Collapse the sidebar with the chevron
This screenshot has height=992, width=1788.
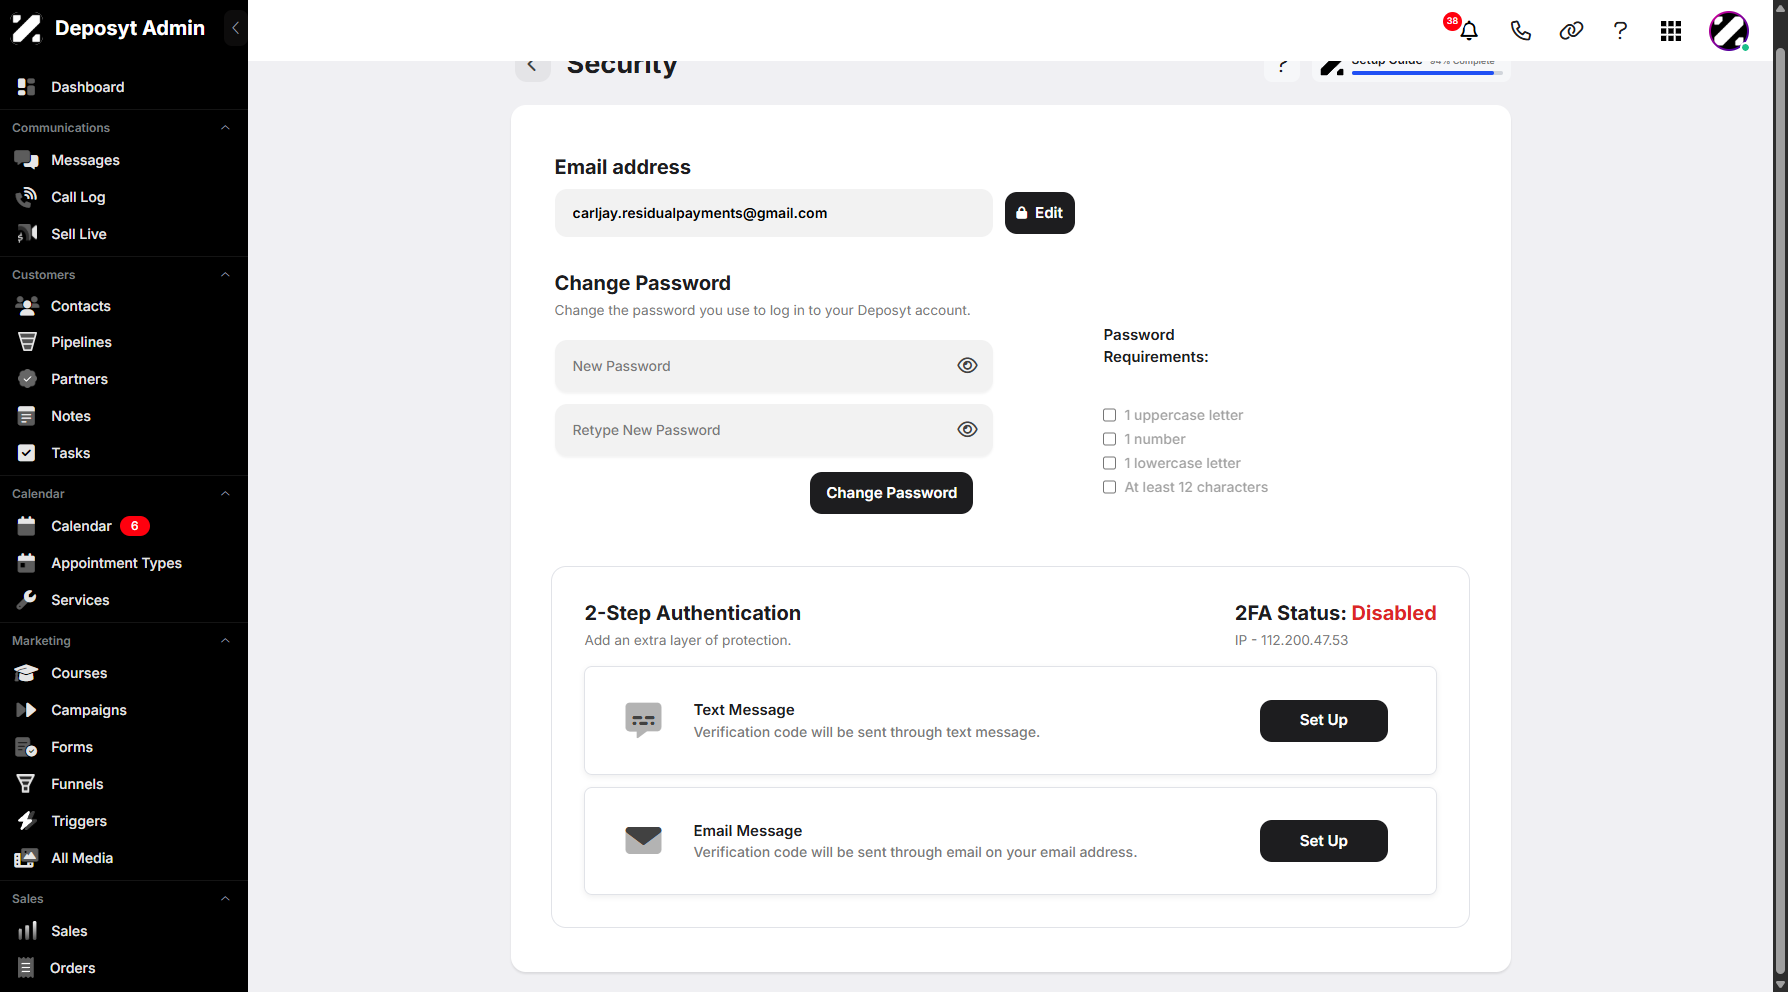[x=235, y=28]
